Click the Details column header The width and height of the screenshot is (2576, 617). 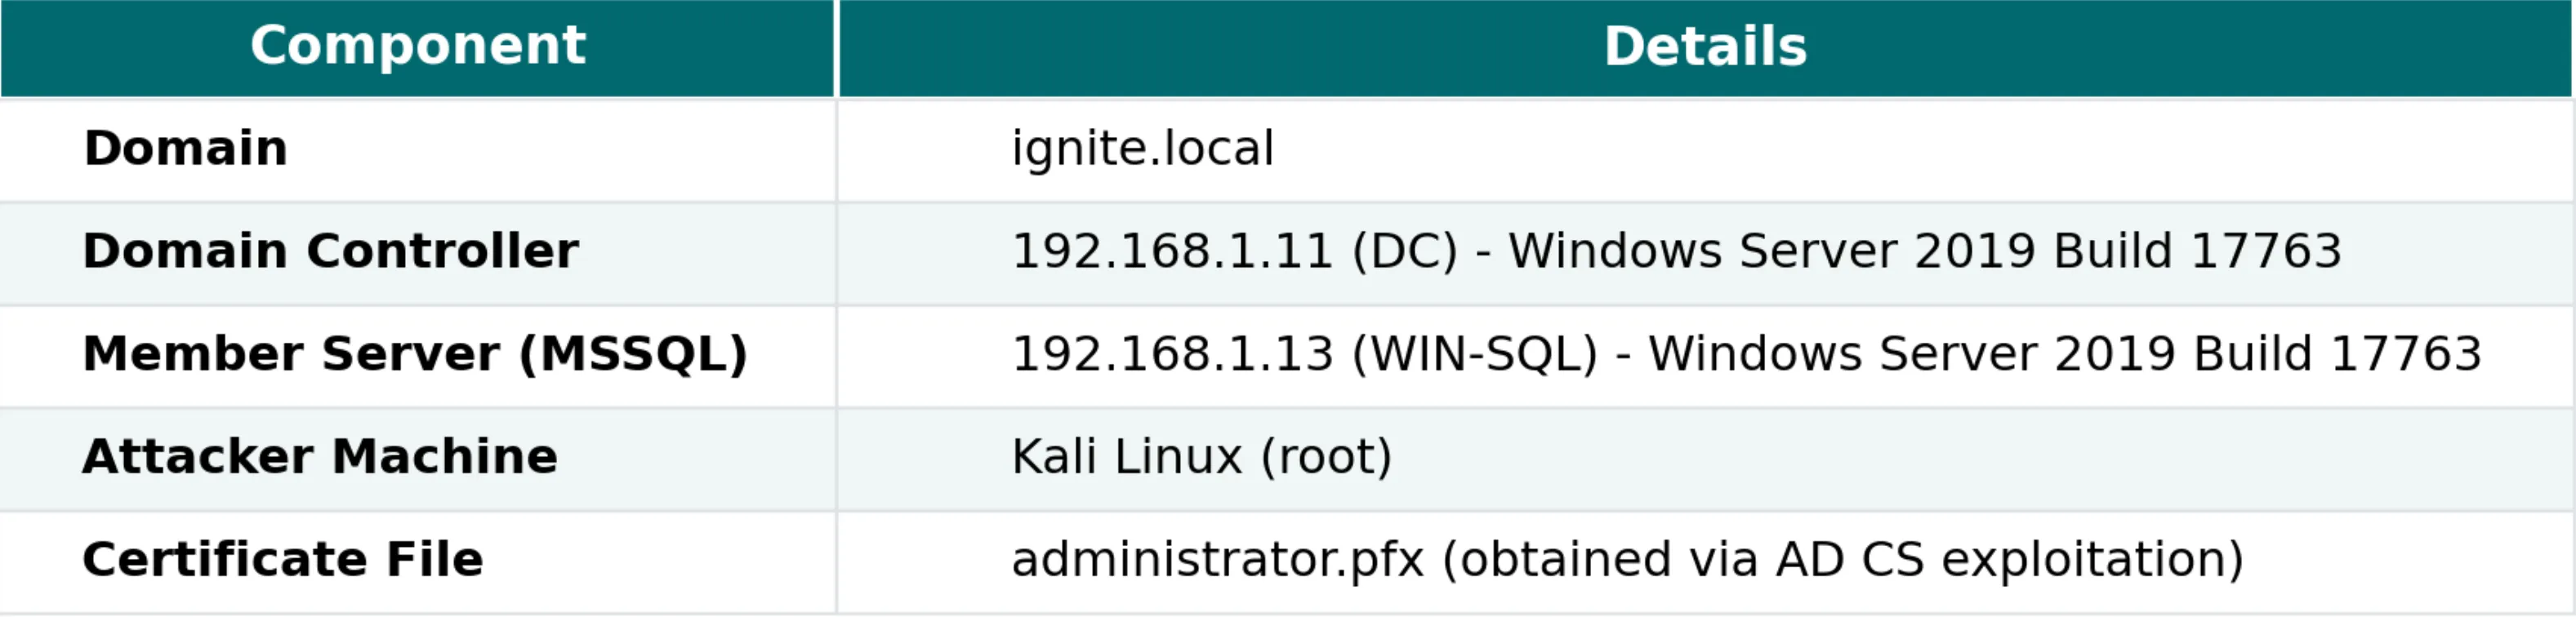[1704, 47]
